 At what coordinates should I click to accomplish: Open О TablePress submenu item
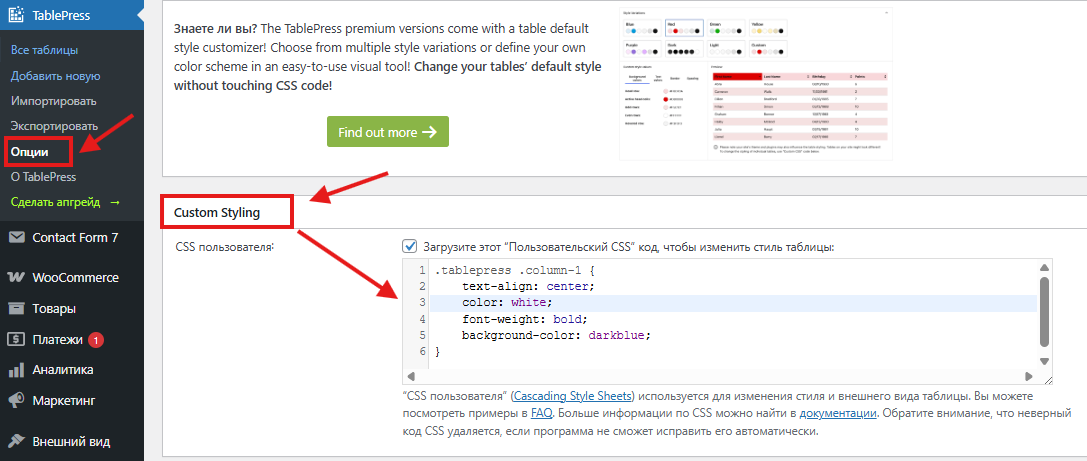(x=44, y=177)
